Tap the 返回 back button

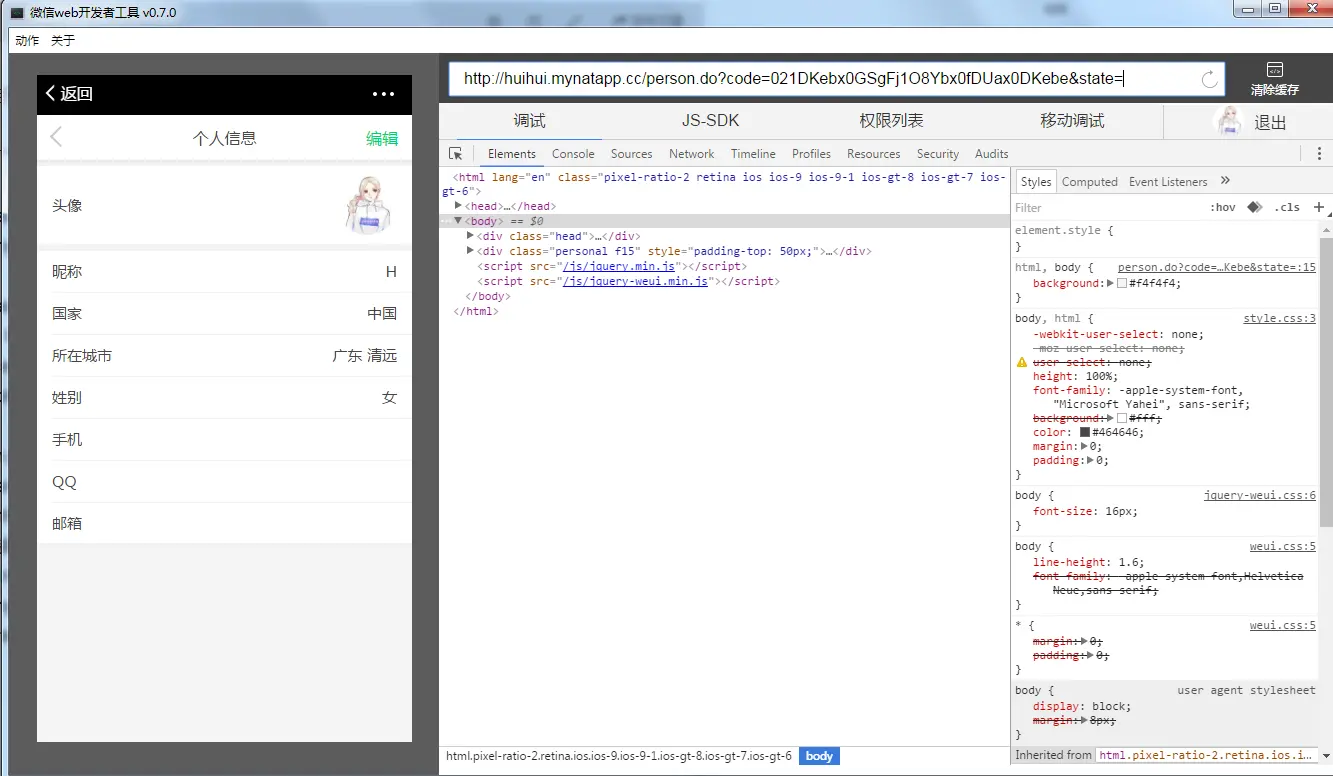(69, 93)
